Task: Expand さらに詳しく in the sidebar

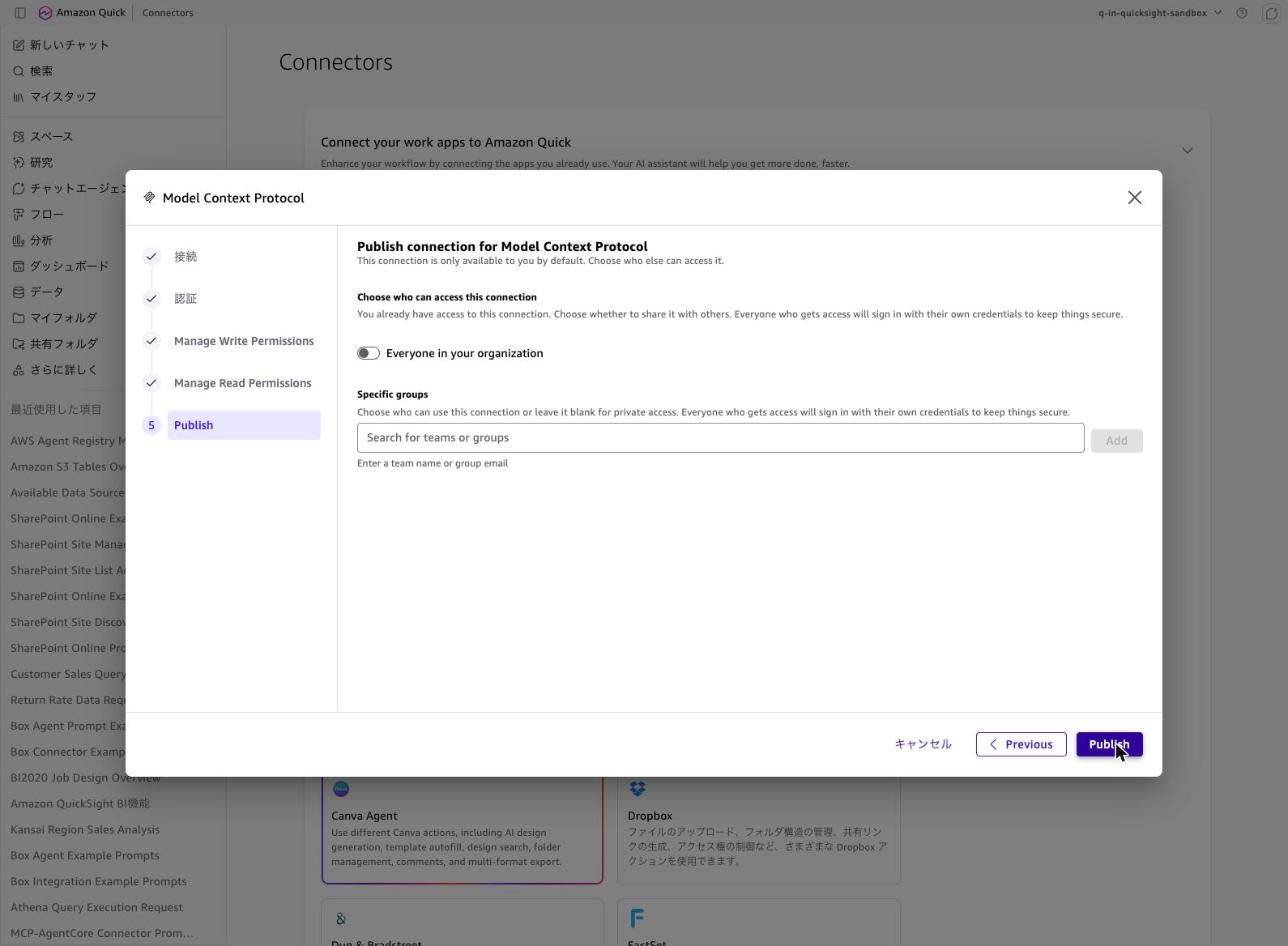Action: tap(55, 370)
